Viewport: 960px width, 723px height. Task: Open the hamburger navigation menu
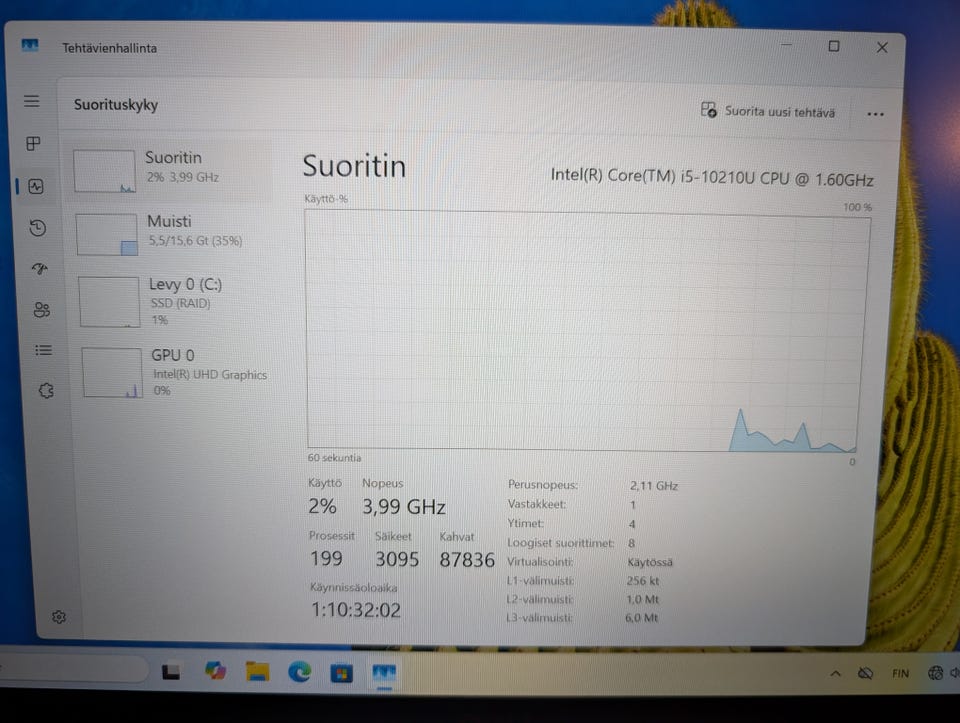click(32, 101)
